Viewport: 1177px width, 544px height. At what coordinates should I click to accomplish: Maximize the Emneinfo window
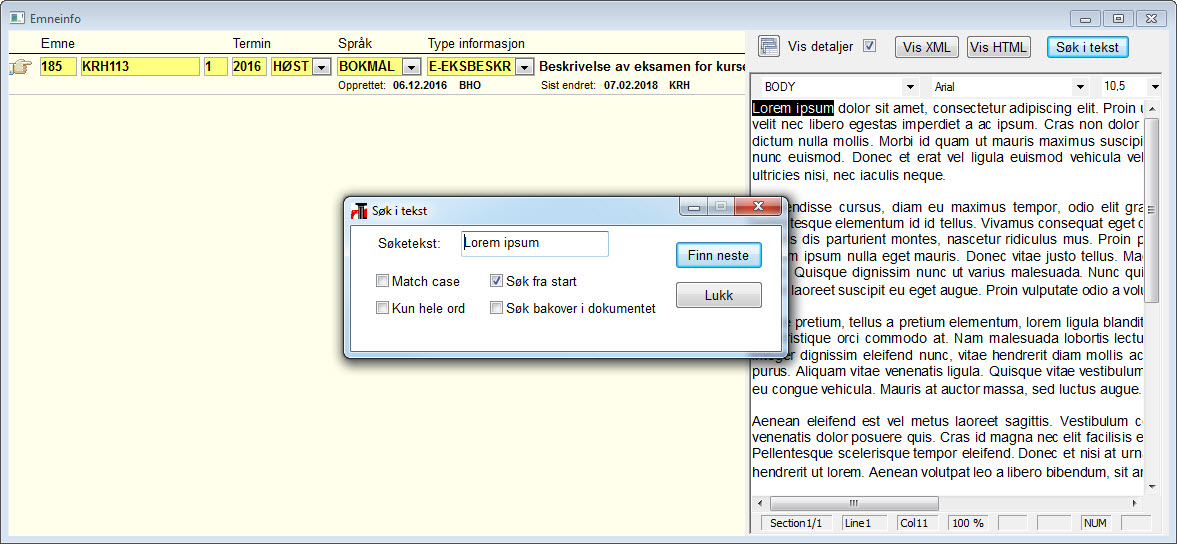coord(1118,18)
